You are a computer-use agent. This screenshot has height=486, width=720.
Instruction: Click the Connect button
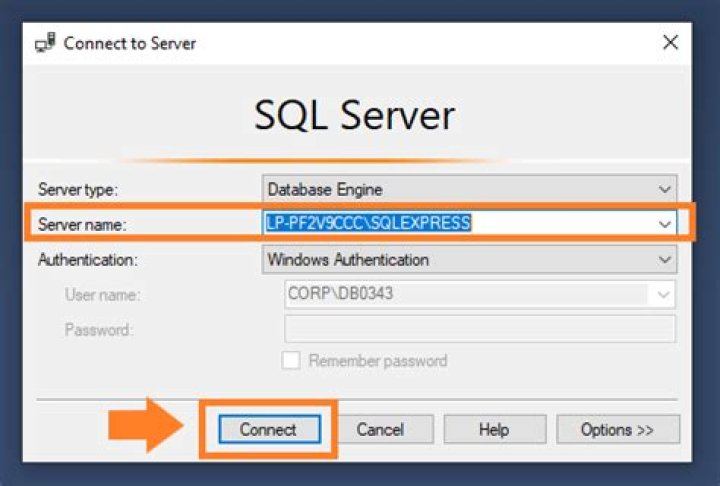[x=270, y=429]
